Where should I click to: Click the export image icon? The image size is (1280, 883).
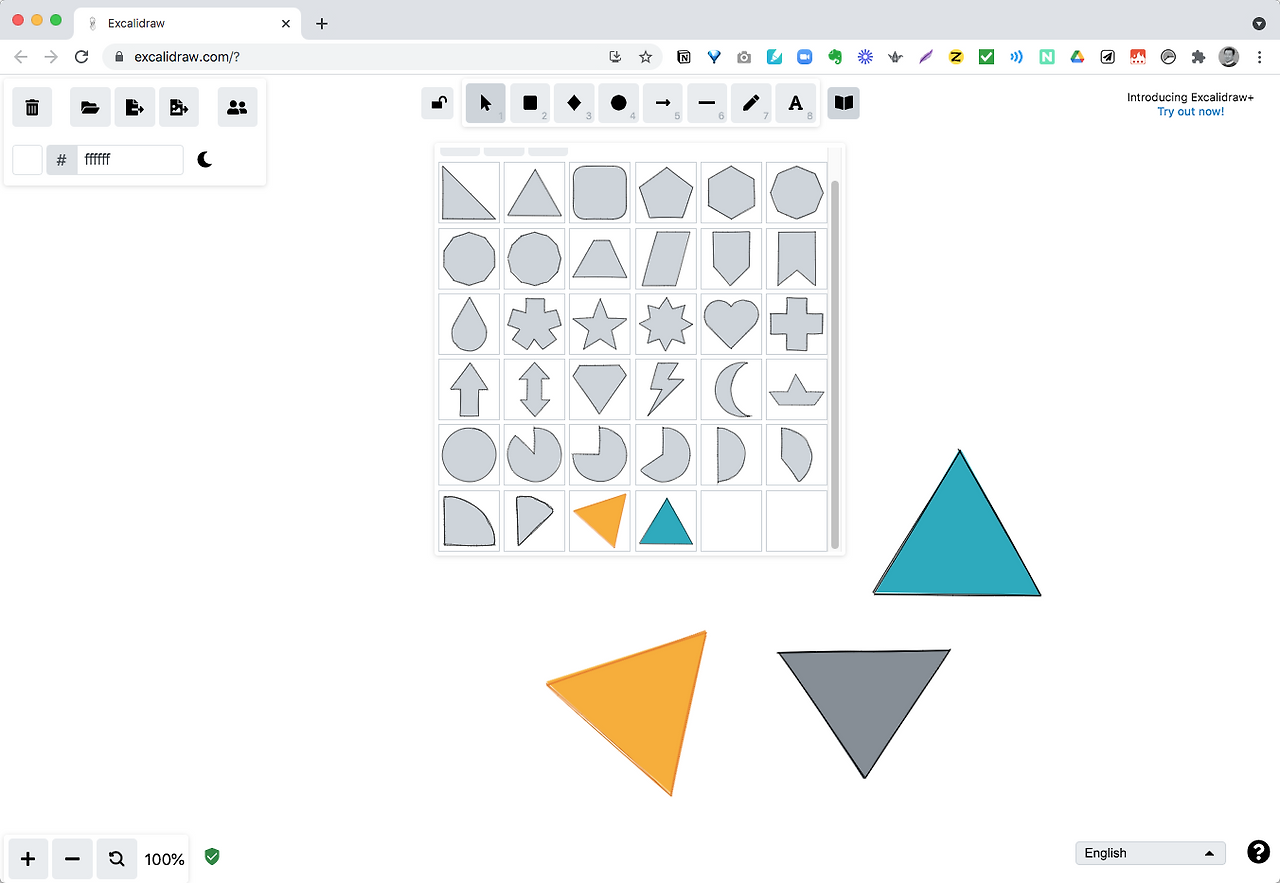pos(179,107)
